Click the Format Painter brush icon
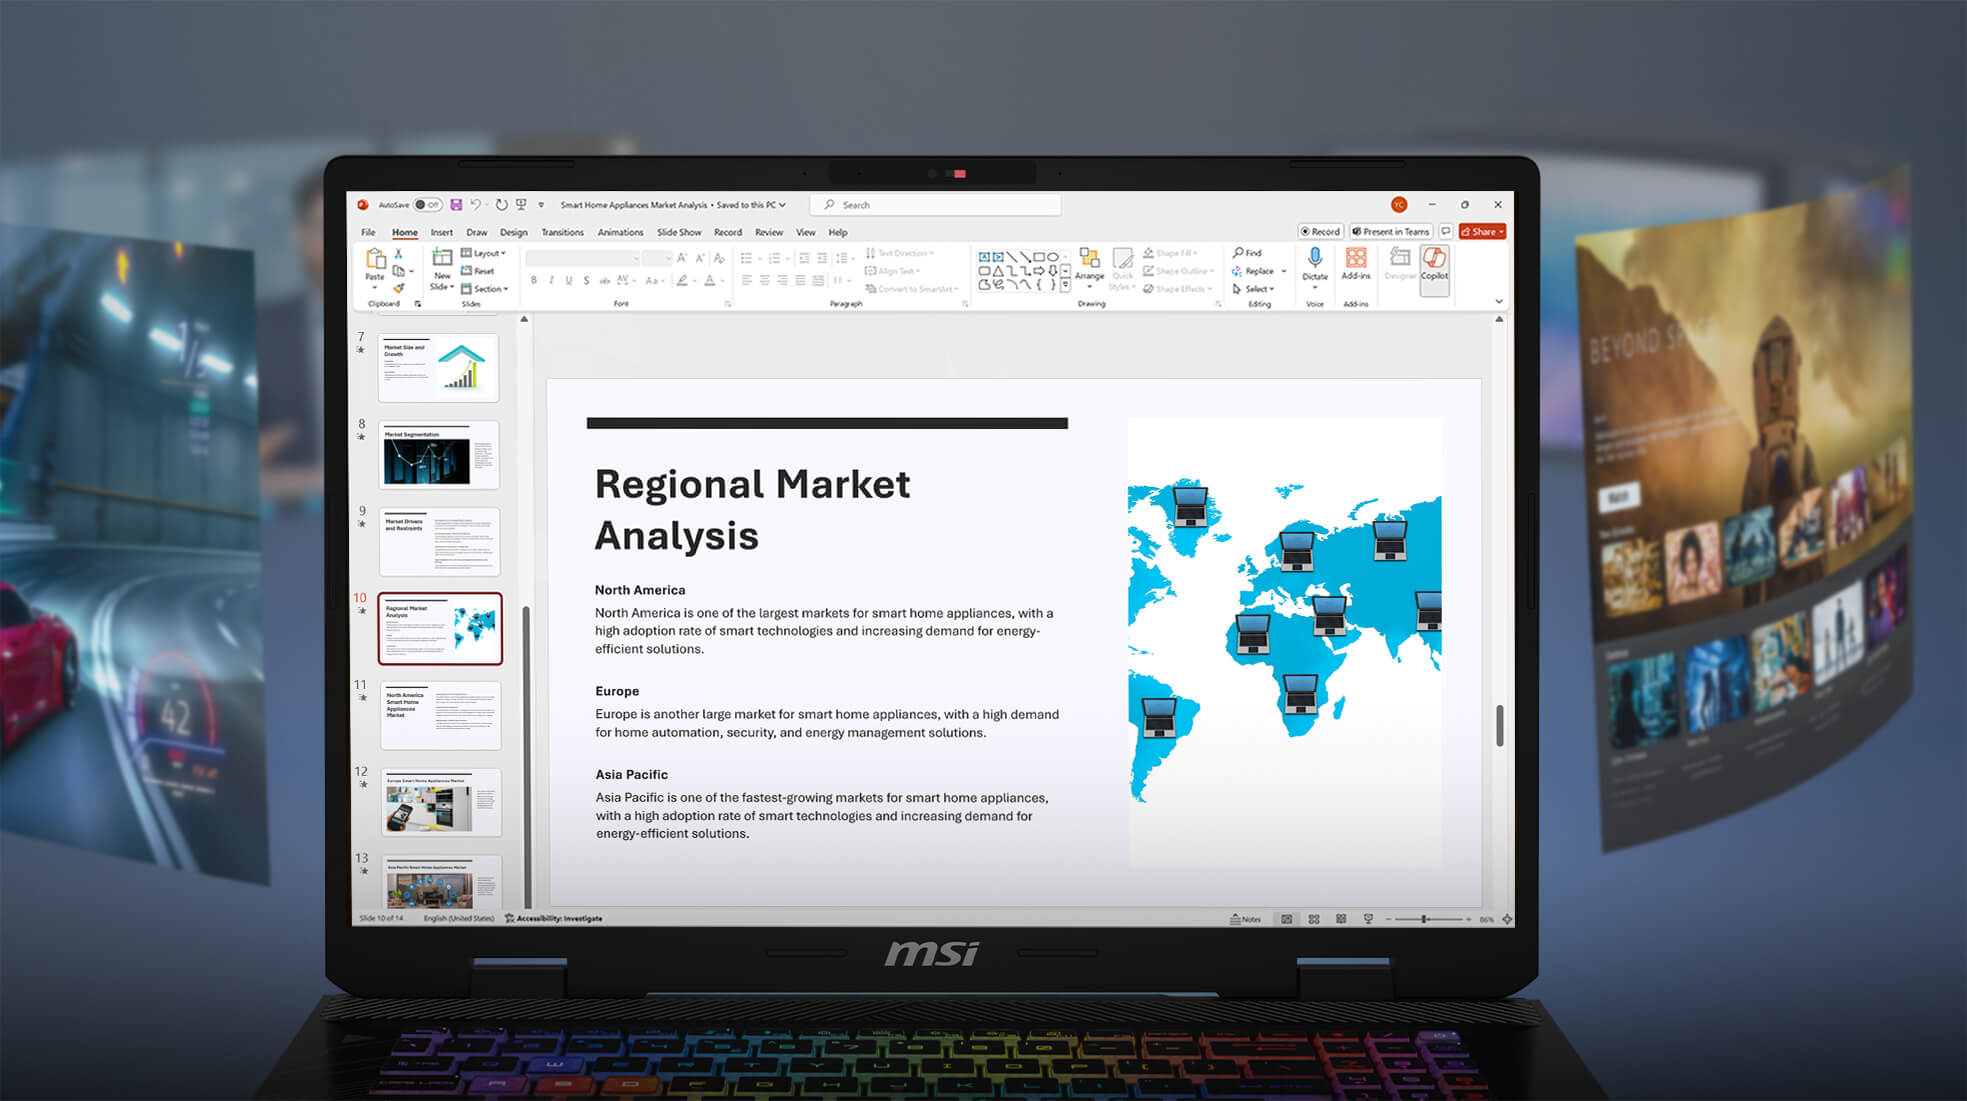This screenshot has height=1101, width=1967. pyautogui.click(x=398, y=288)
